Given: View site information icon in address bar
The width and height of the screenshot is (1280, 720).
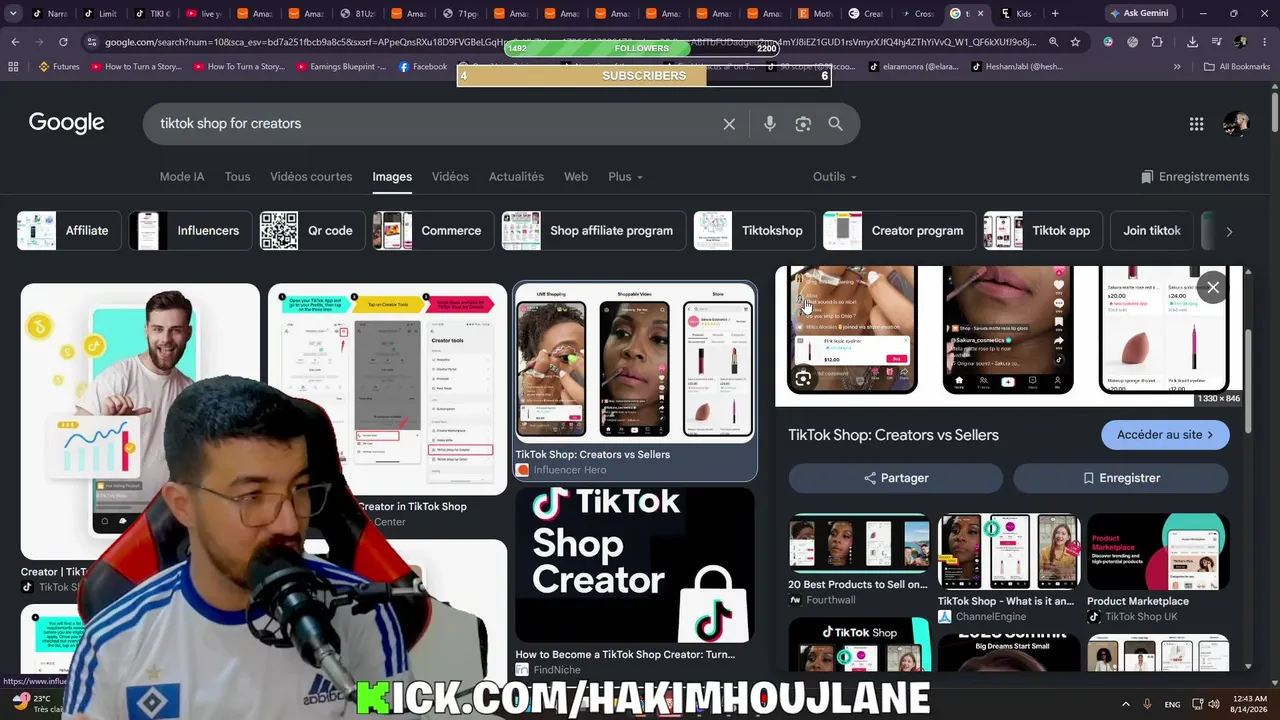Looking at the screenshot, I should (92, 42).
